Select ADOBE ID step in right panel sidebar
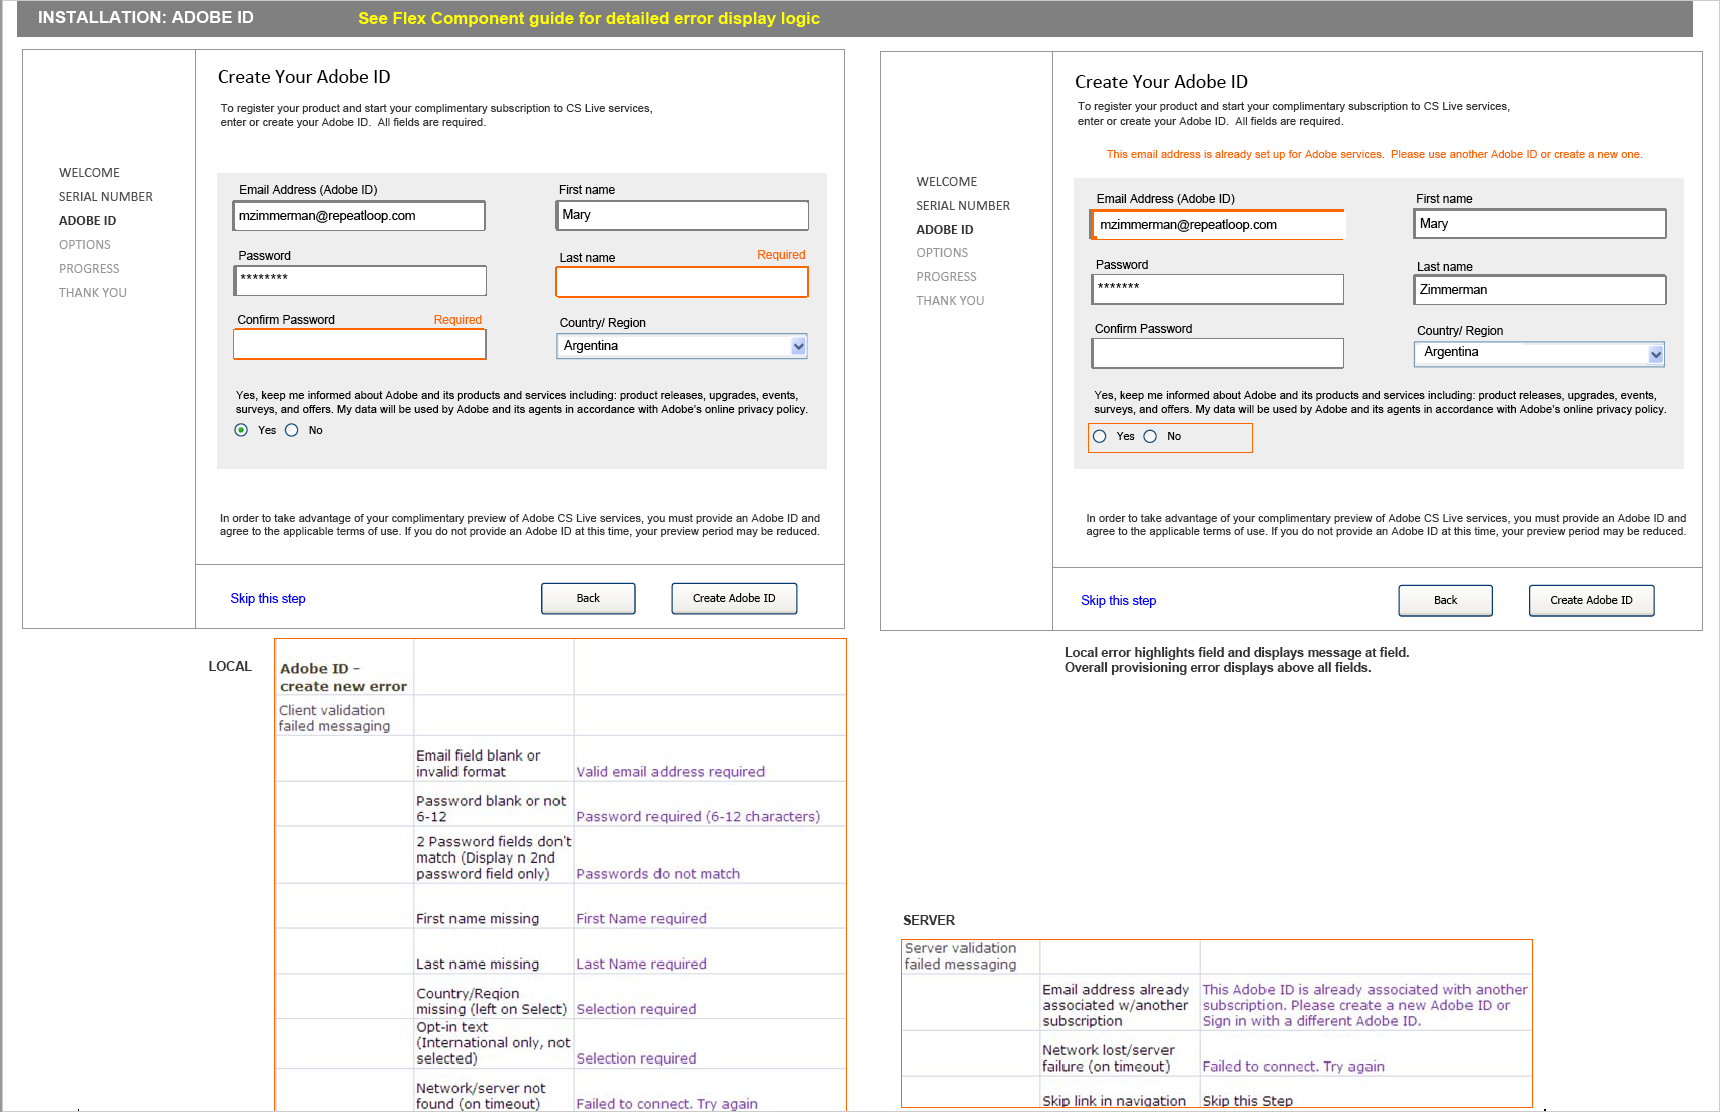This screenshot has width=1720, height=1112. coord(945,230)
